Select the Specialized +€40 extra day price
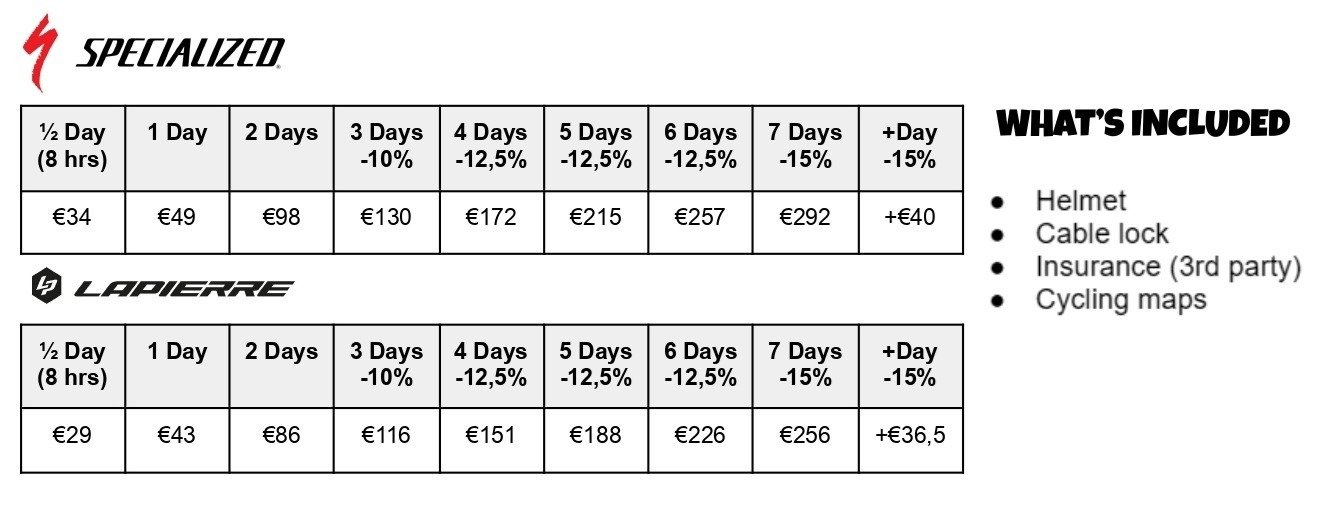 click(910, 217)
